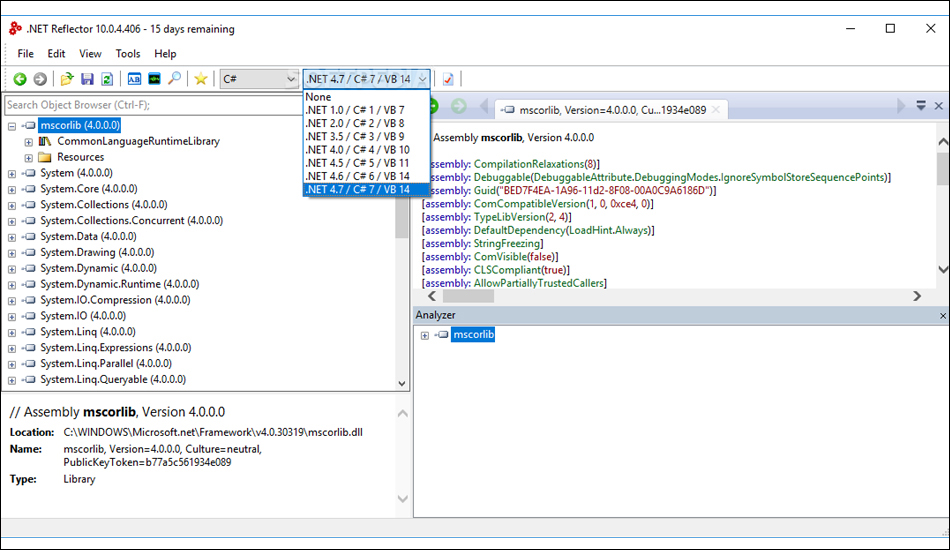Choose .NET 4.6 / C# 6 / VB 14
Image resolution: width=950 pixels, height=550 pixels.
click(x=367, y=176)
